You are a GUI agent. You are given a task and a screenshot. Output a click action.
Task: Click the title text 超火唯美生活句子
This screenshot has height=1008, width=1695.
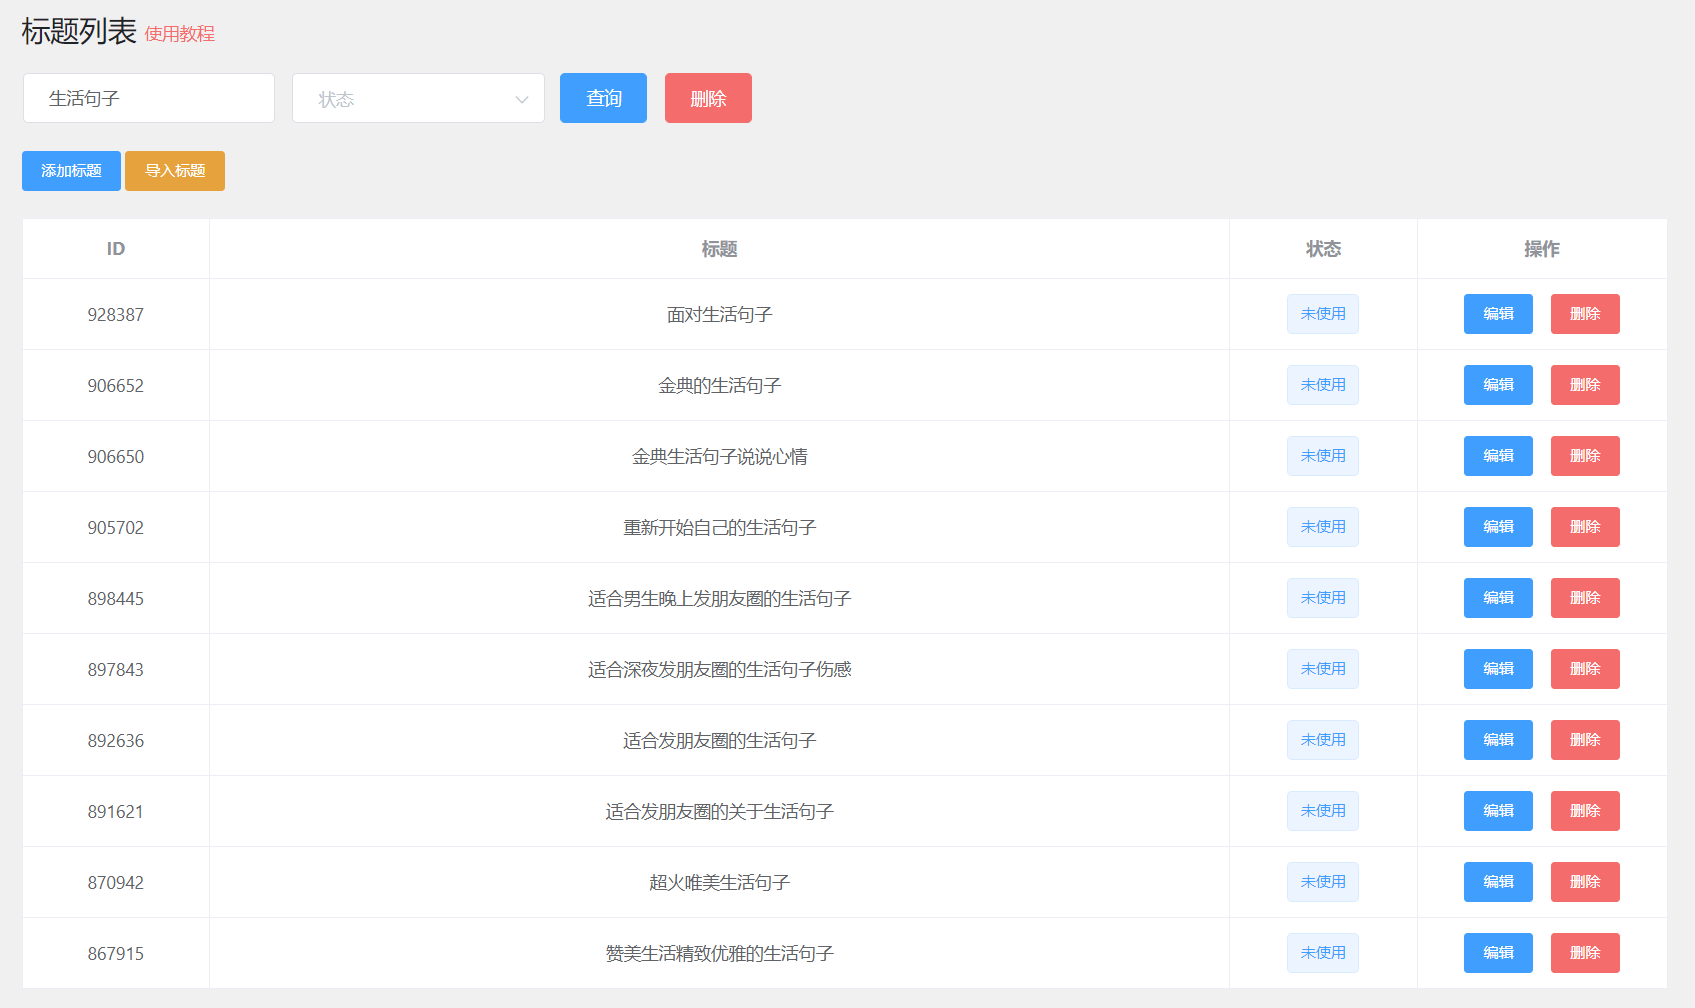click(x=719, y=883)
